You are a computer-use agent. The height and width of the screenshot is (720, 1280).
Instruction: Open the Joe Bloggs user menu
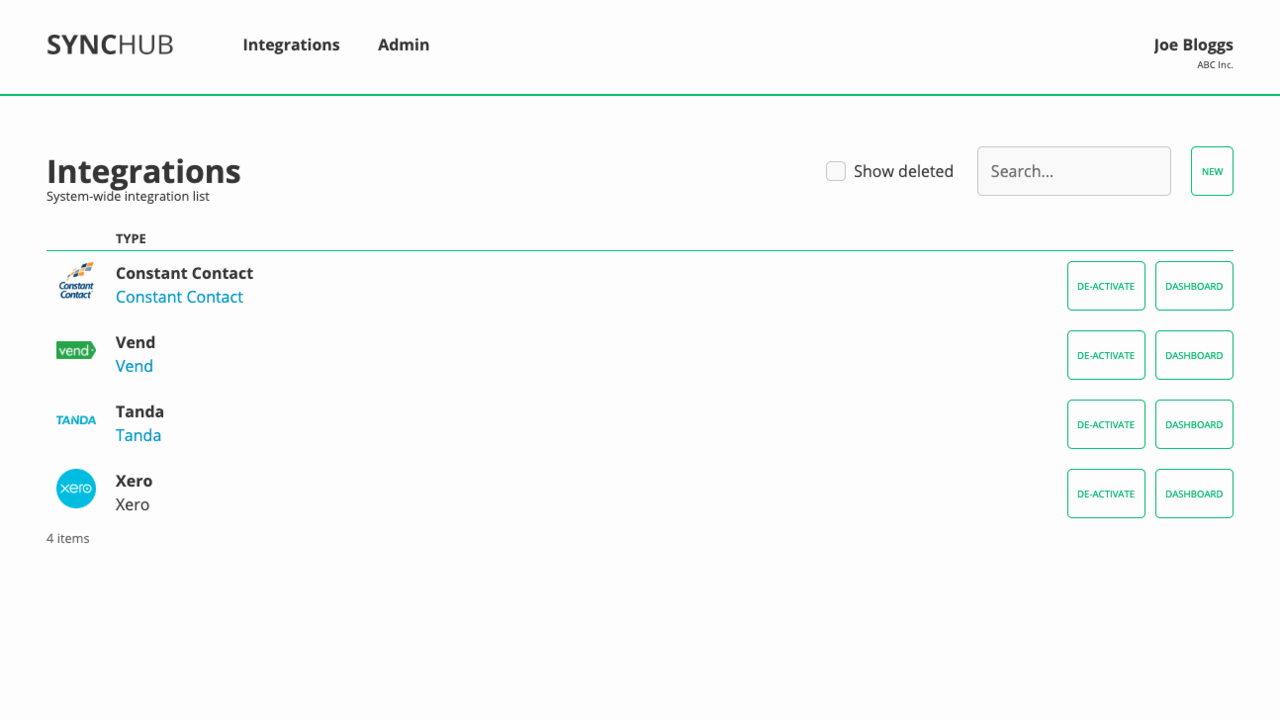point(1193,45)
